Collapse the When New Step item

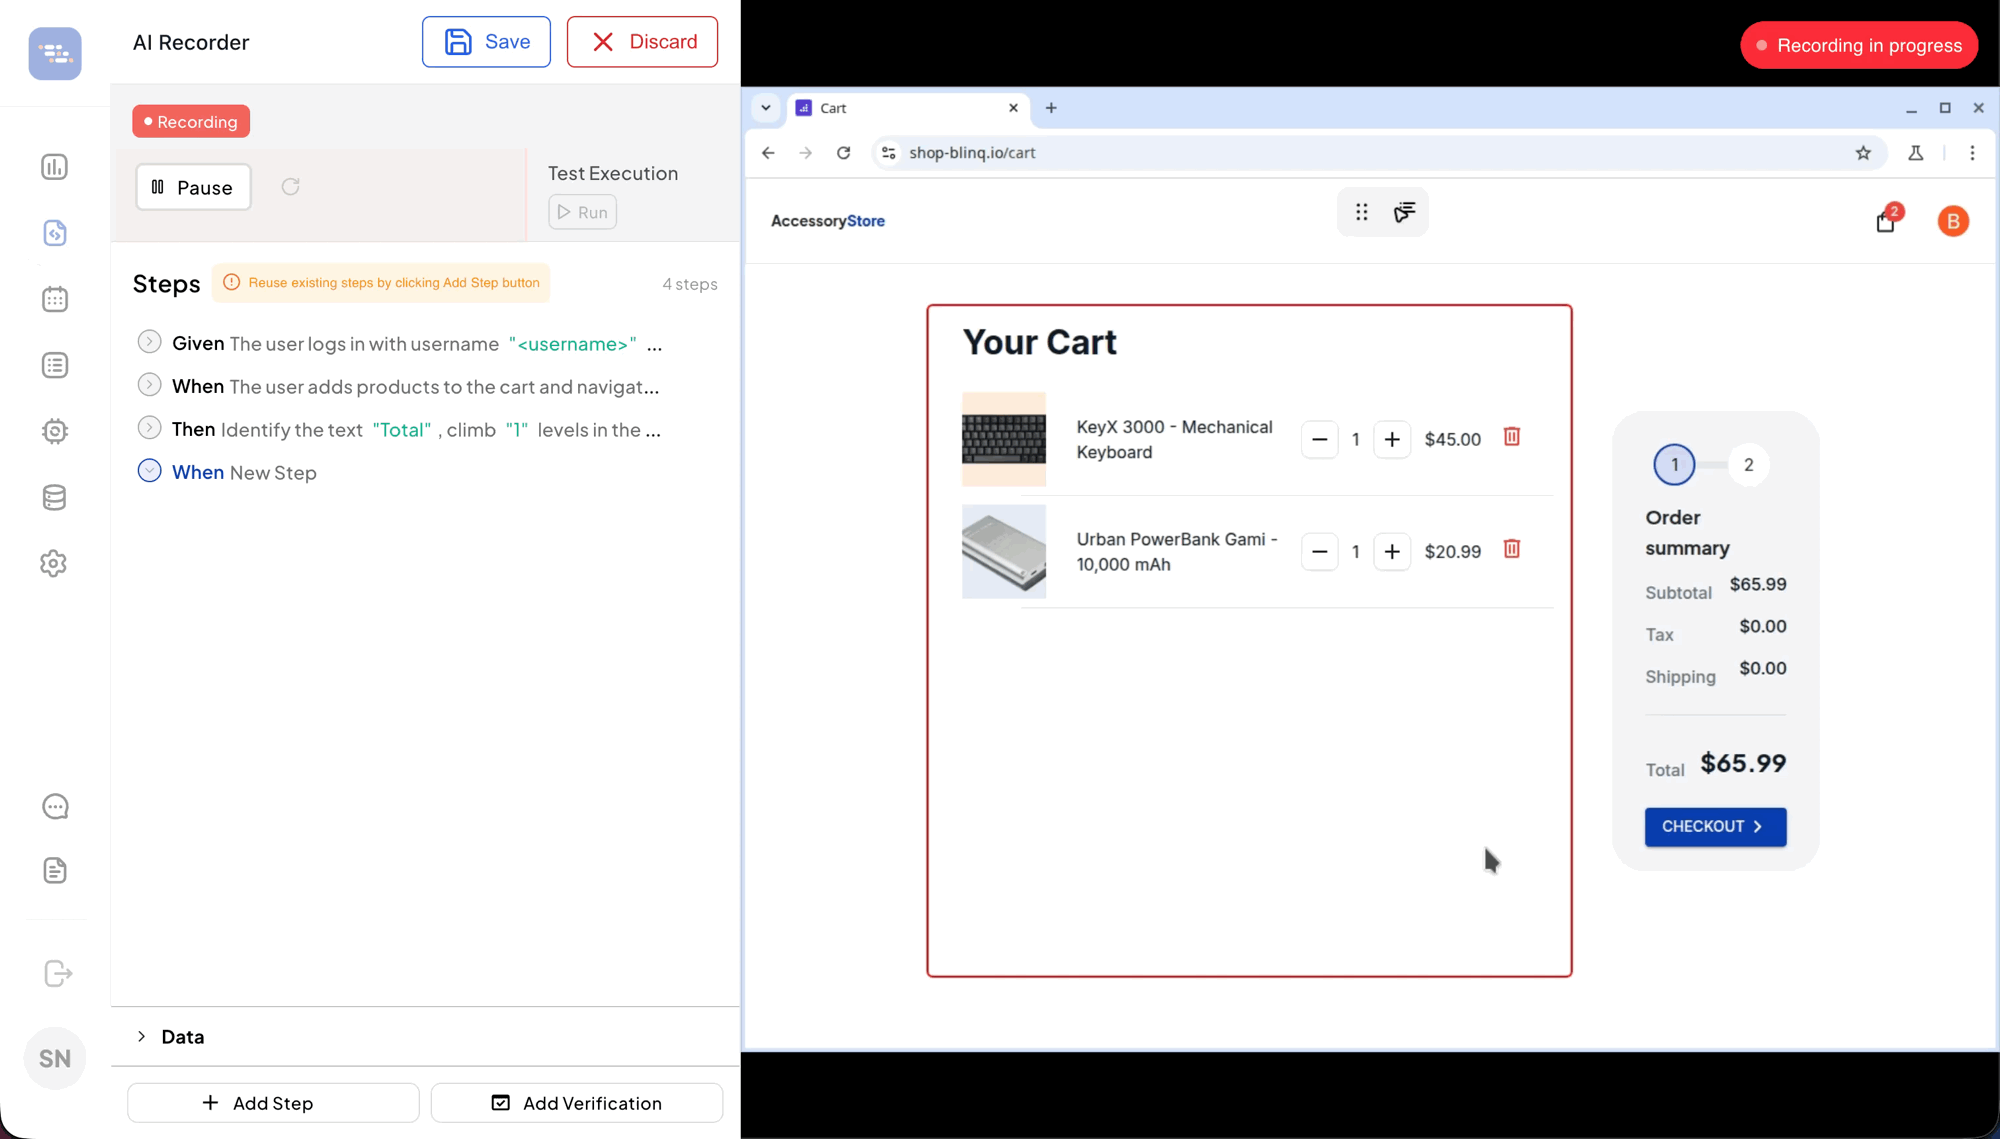pyautogui.click(x=149, y=471)
